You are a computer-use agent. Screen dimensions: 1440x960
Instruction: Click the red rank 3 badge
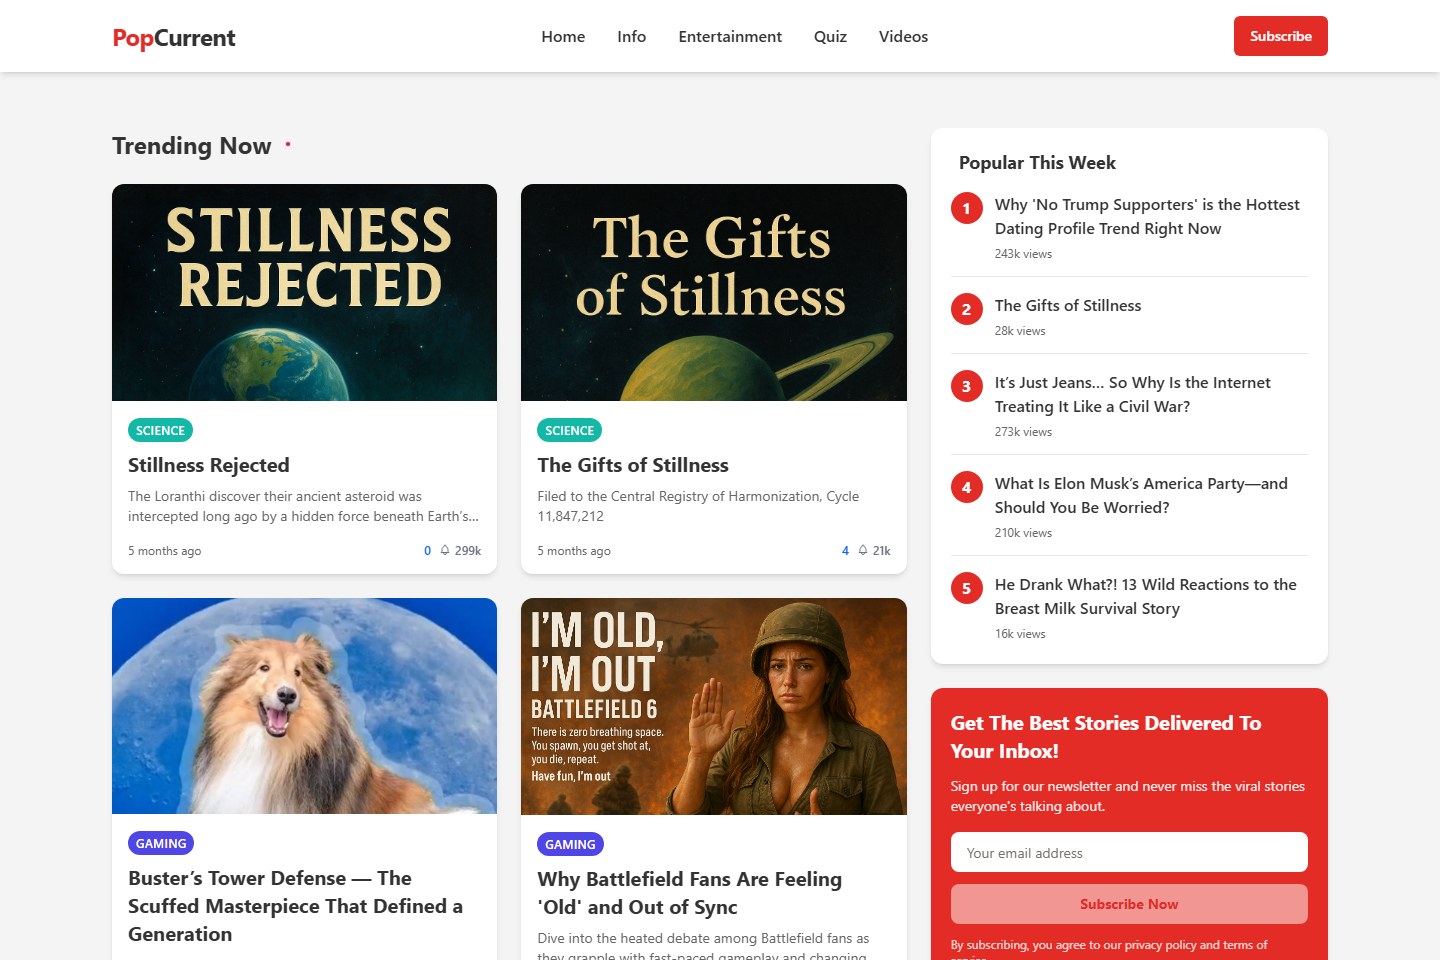coord(966,387)
